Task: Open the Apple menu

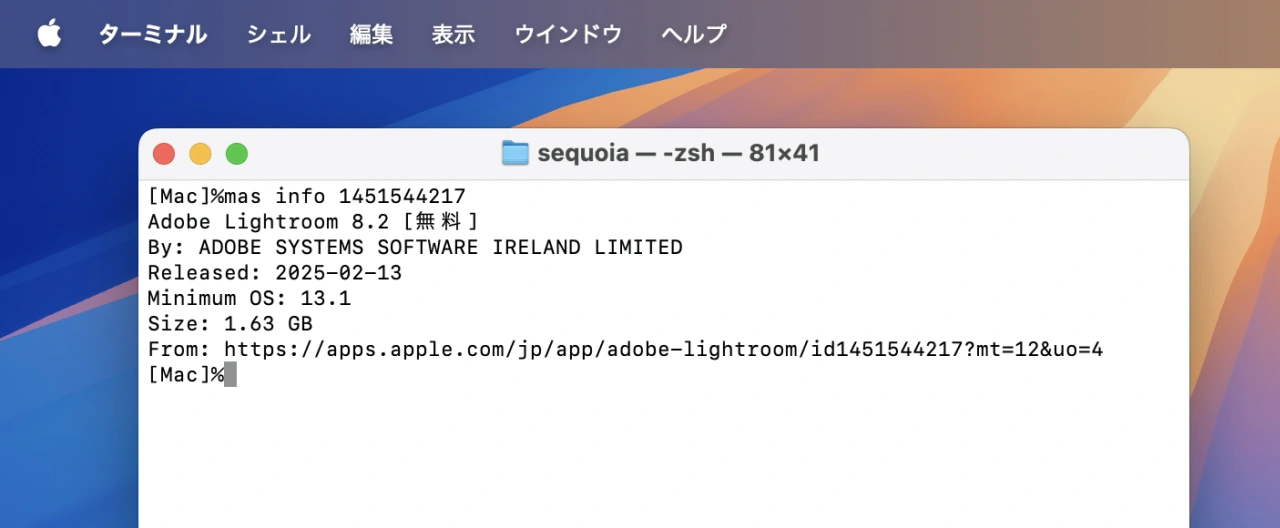Action: [x=49, y=34]
